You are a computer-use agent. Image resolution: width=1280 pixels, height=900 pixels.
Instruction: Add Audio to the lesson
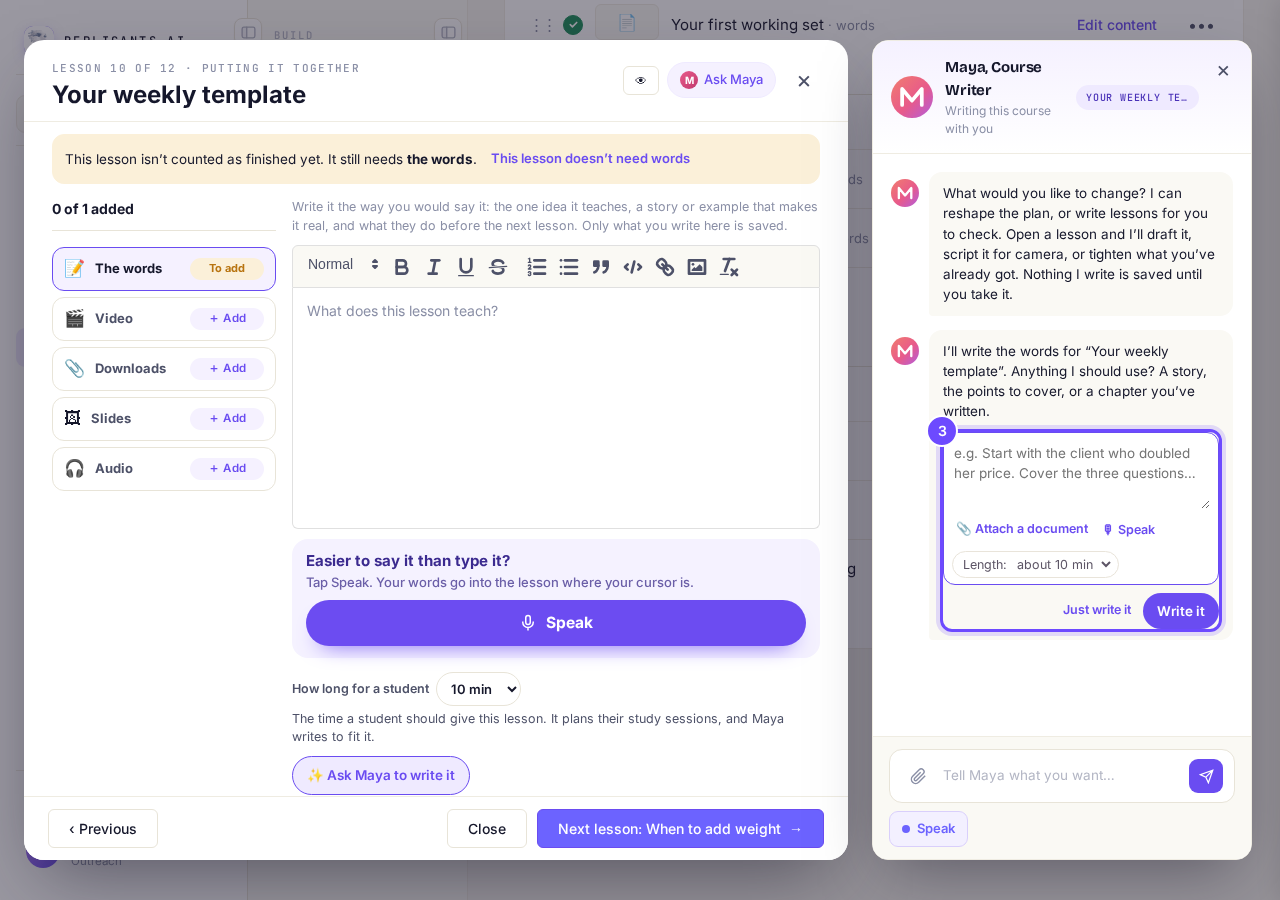(x=227, y=469)
